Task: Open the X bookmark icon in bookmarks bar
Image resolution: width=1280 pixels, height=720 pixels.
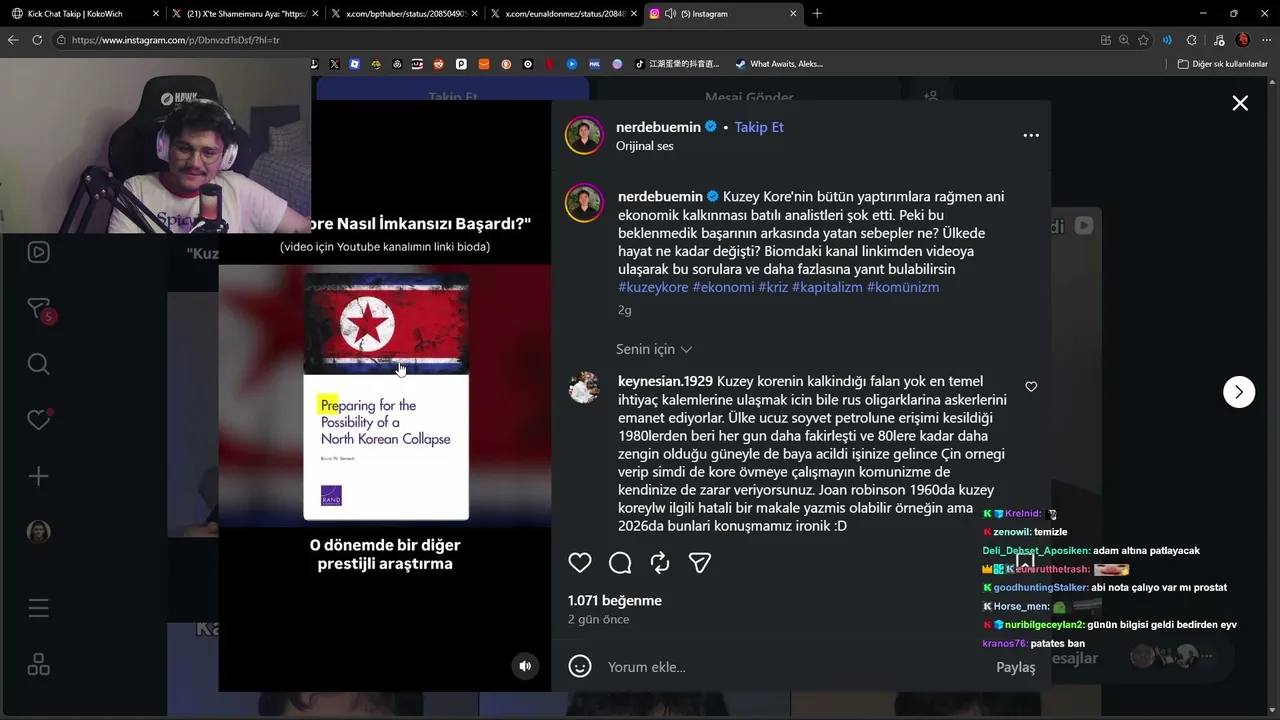Action: click(334, 64)
